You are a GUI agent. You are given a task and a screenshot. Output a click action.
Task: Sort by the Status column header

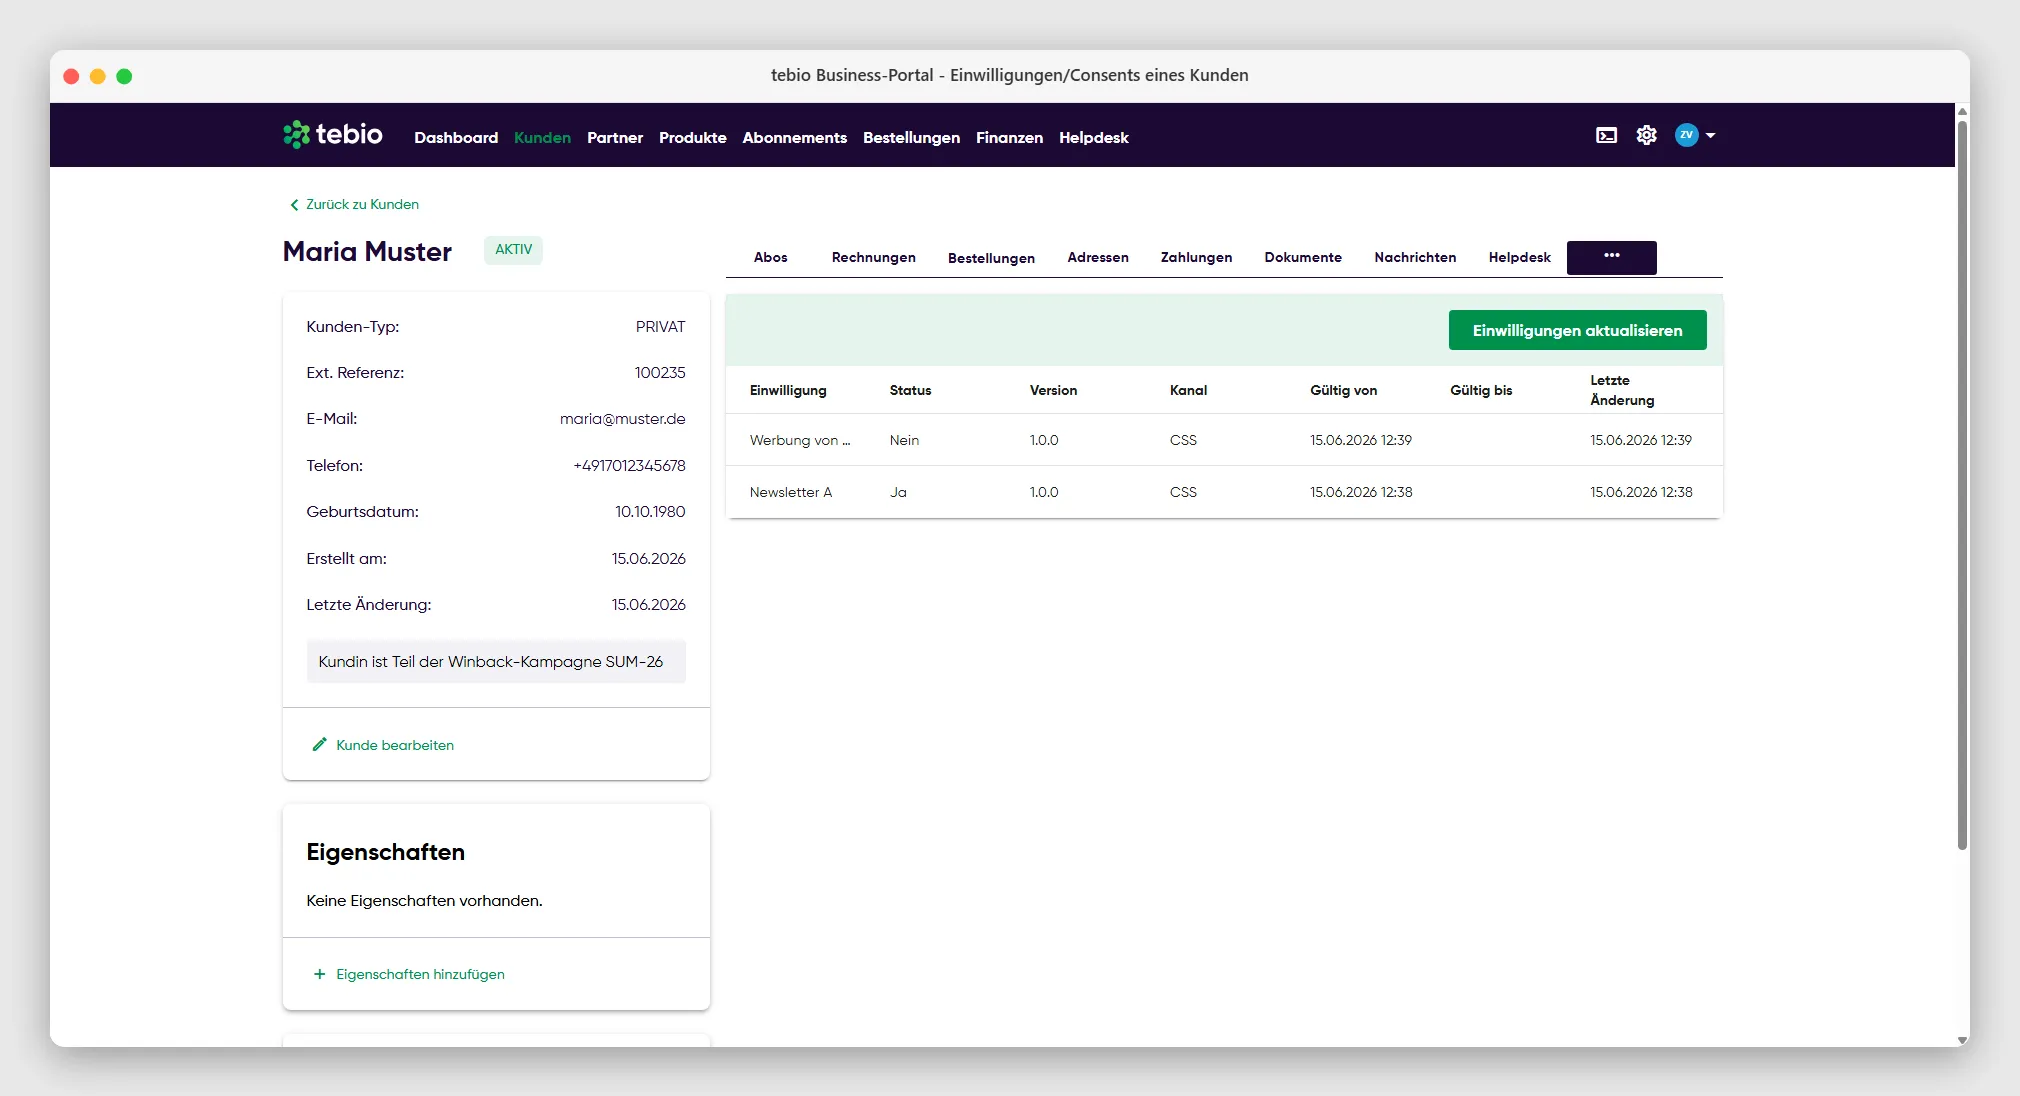[910, 390]
